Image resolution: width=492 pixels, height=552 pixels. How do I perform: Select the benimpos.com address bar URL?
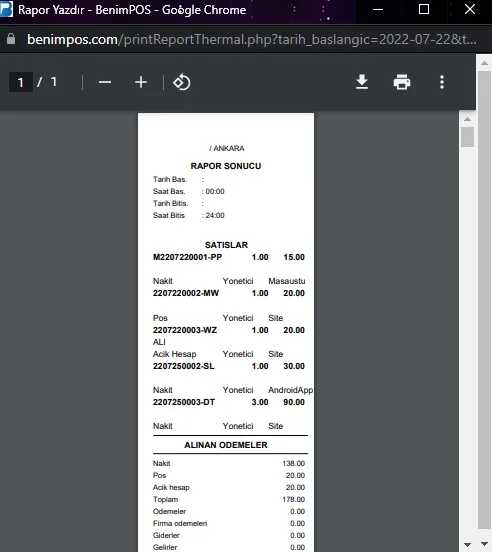click(252, 39)
